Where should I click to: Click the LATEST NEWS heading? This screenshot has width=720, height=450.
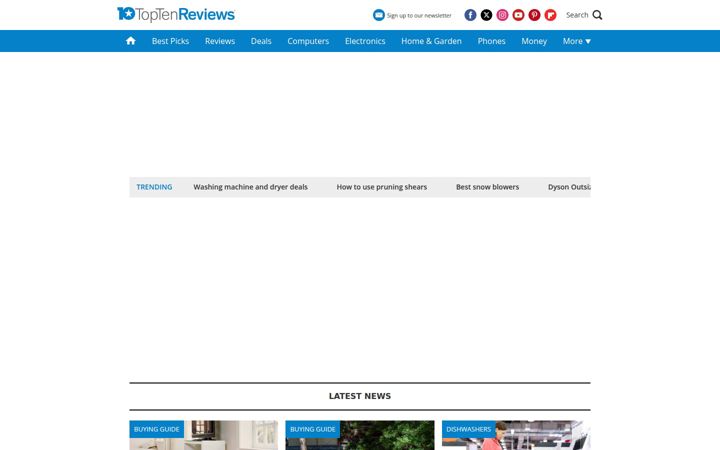pos(360,396)
